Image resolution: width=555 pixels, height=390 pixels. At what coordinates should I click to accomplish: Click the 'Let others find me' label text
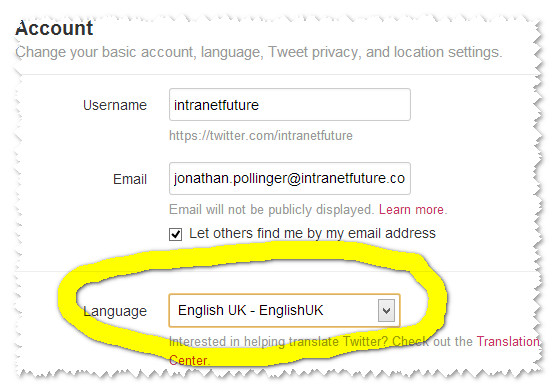(x=312, y=234)
